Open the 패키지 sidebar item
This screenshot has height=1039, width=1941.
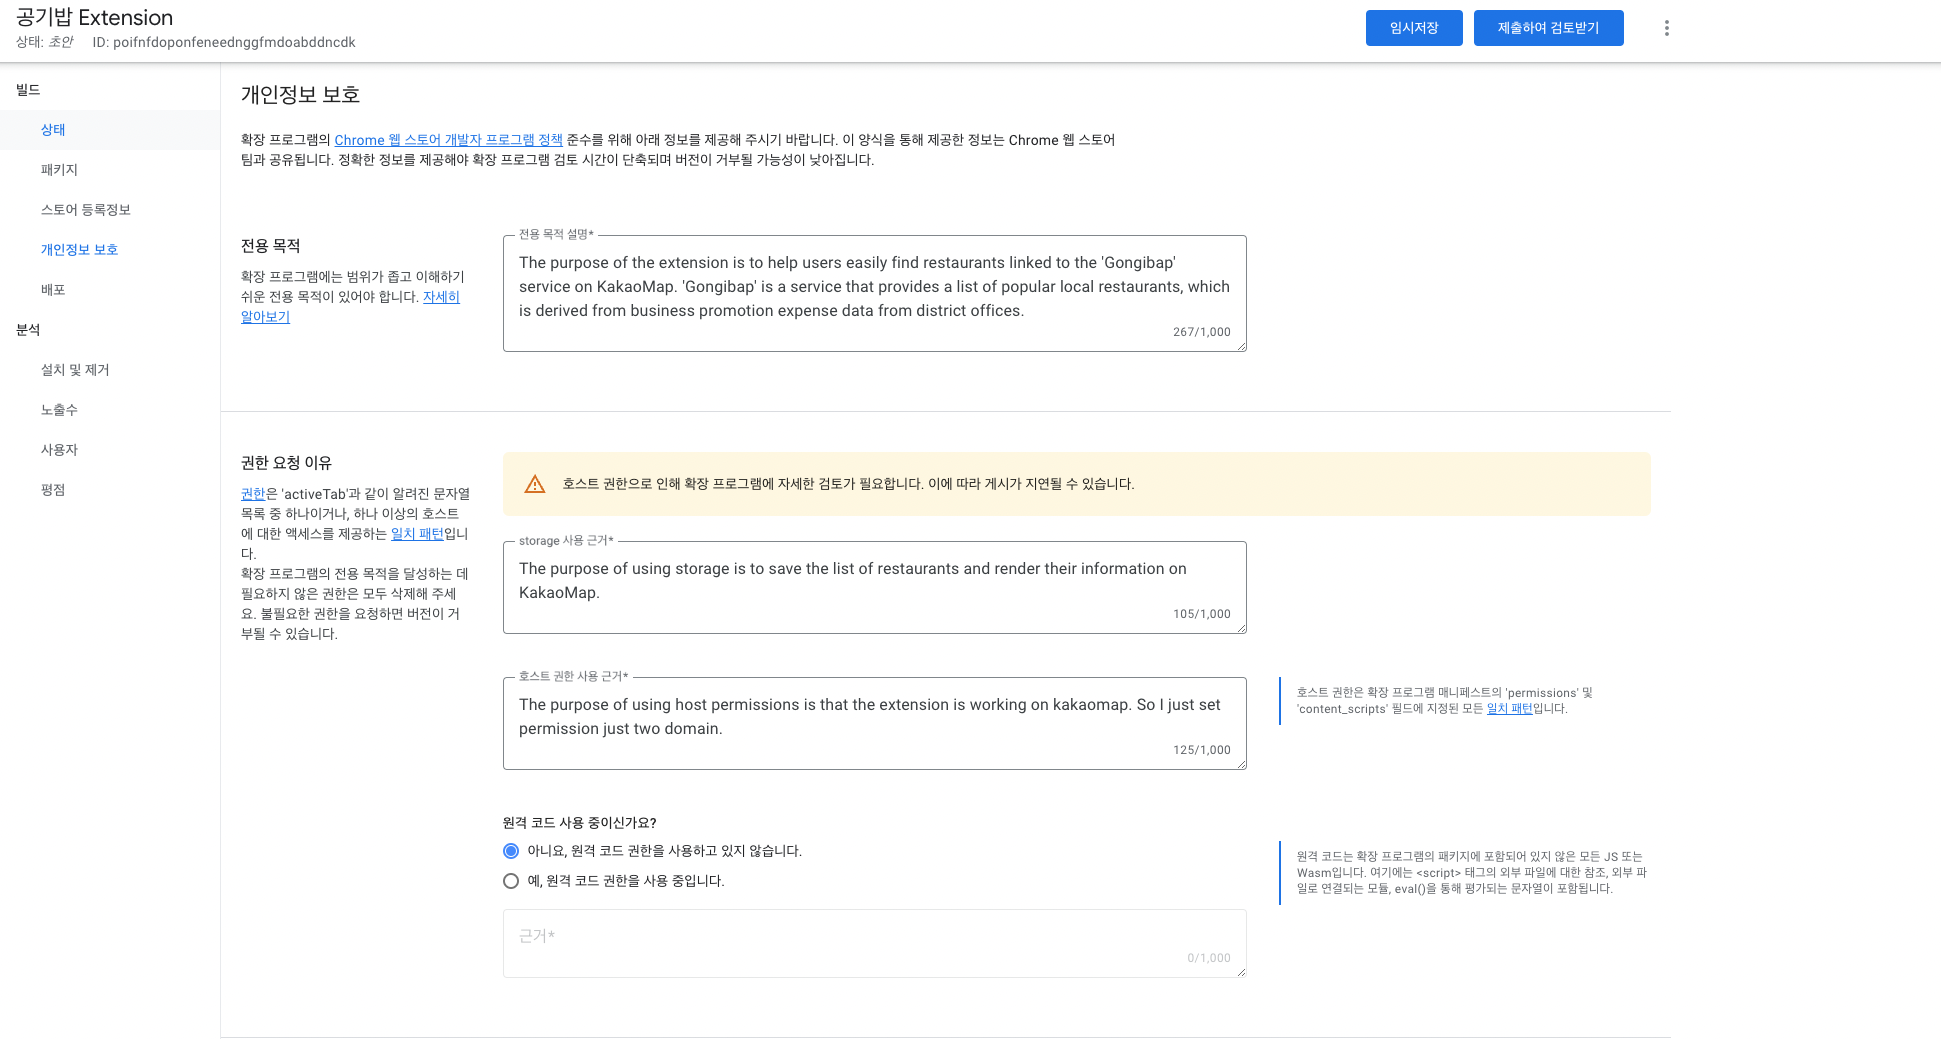tap(59, 170)
